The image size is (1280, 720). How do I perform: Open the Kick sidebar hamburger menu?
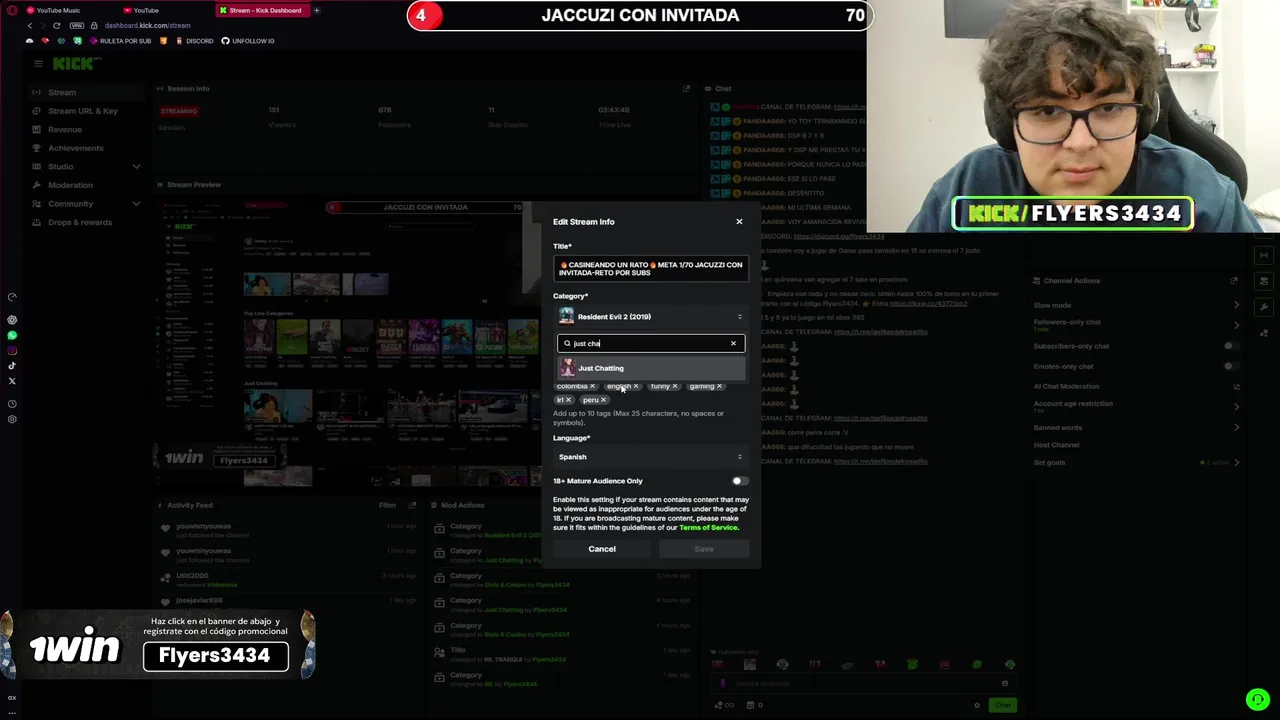click(x=38, y=64)
